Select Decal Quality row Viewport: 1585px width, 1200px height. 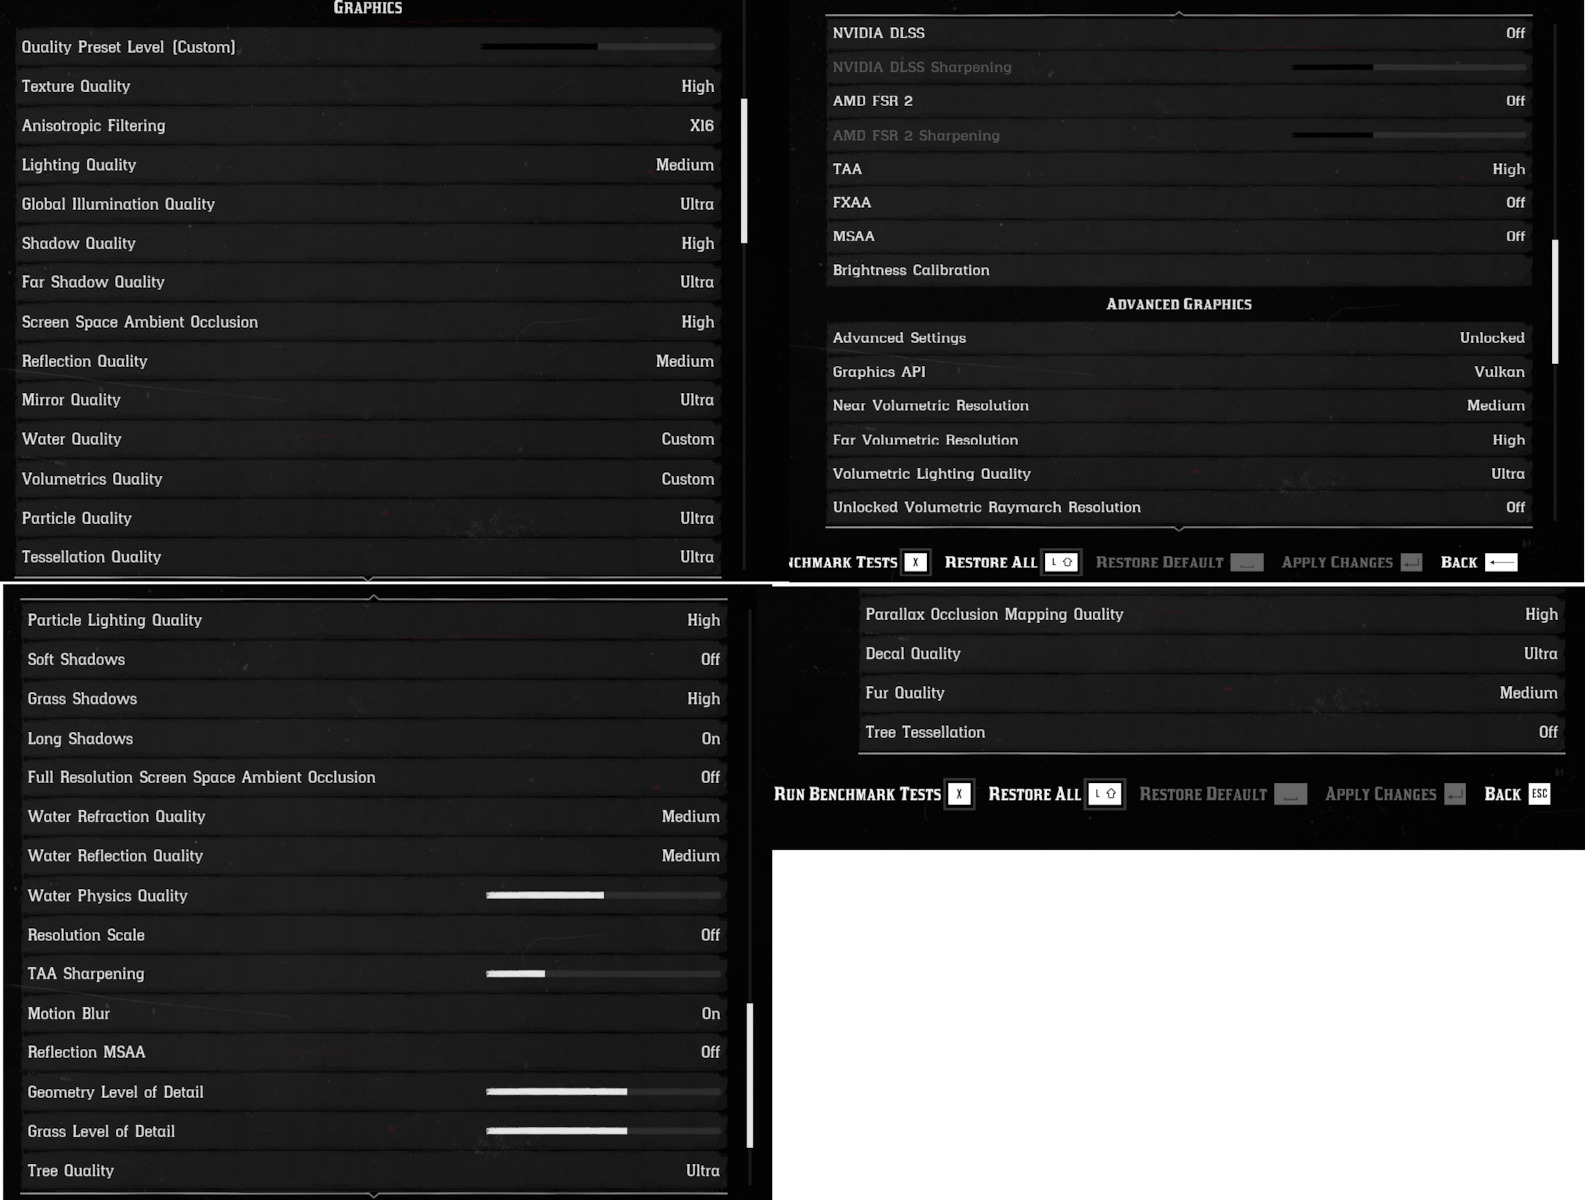tap(1212, 654)
